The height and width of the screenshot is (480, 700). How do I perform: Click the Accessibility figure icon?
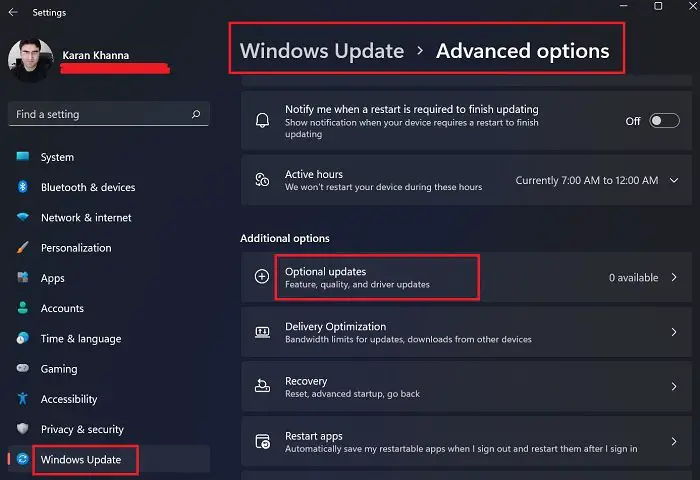click(x=23, y=398)
